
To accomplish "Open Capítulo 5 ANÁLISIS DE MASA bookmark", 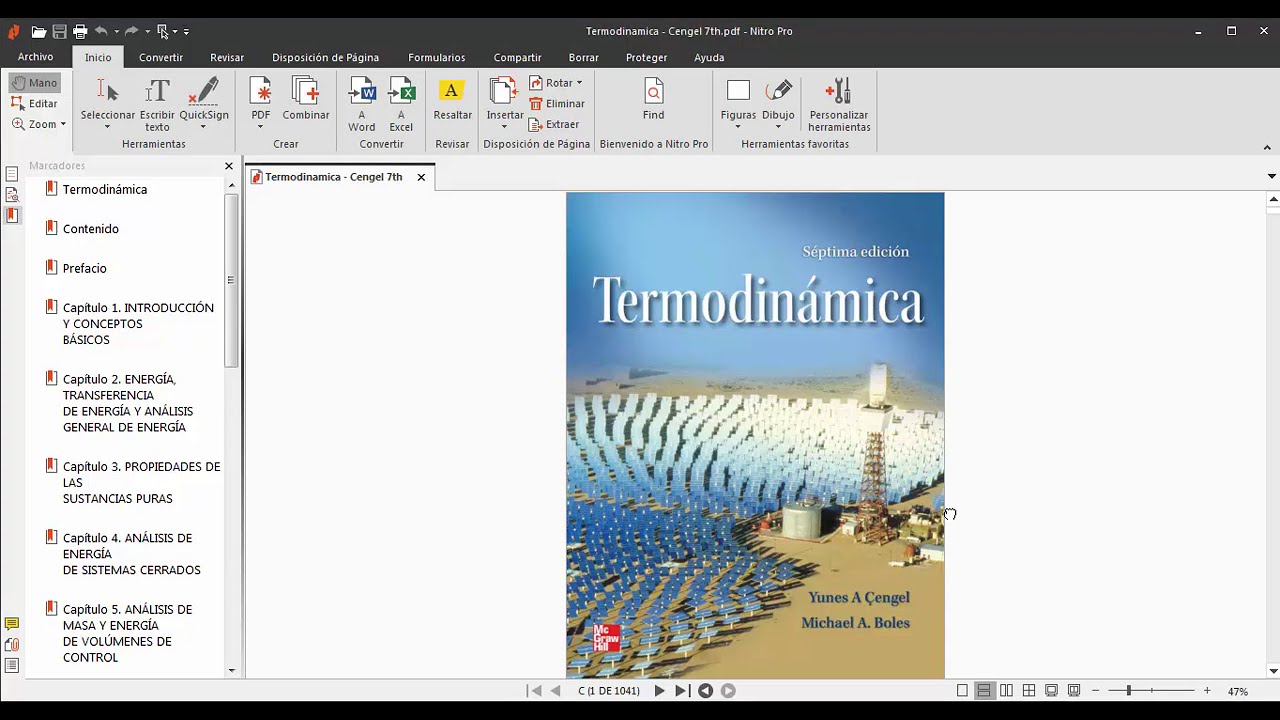I will point(127,633).
